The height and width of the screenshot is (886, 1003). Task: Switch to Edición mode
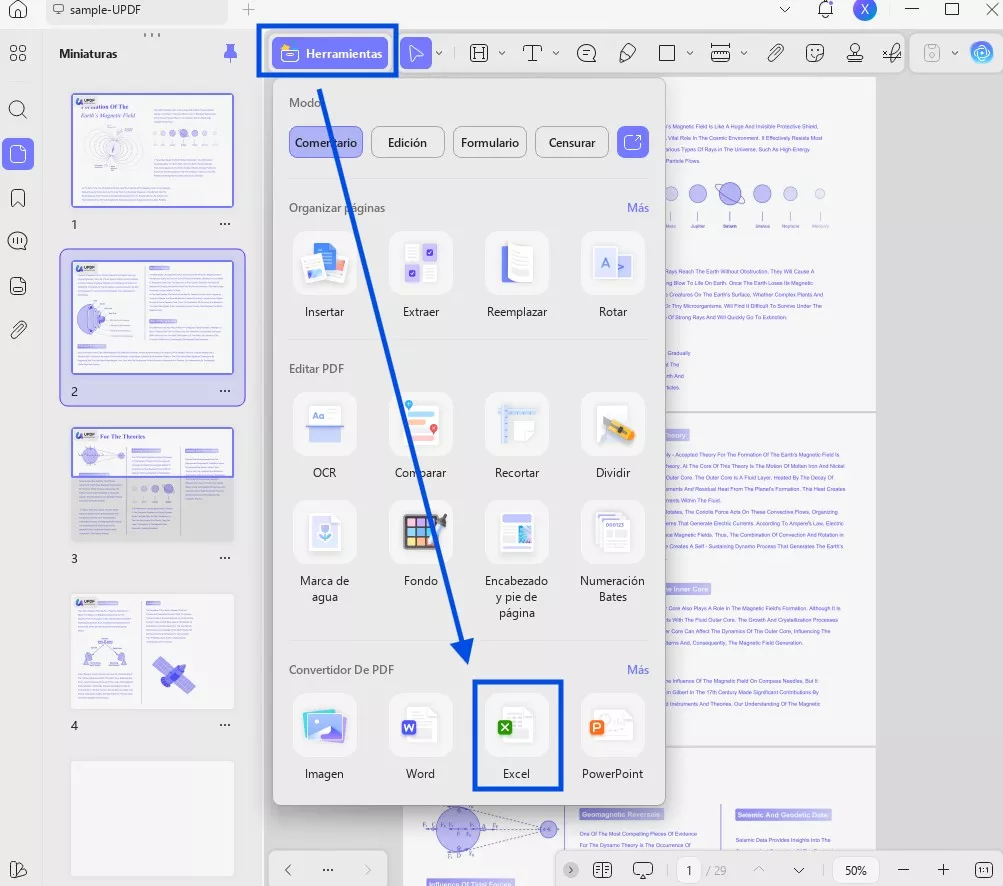[x=407, y=142]
